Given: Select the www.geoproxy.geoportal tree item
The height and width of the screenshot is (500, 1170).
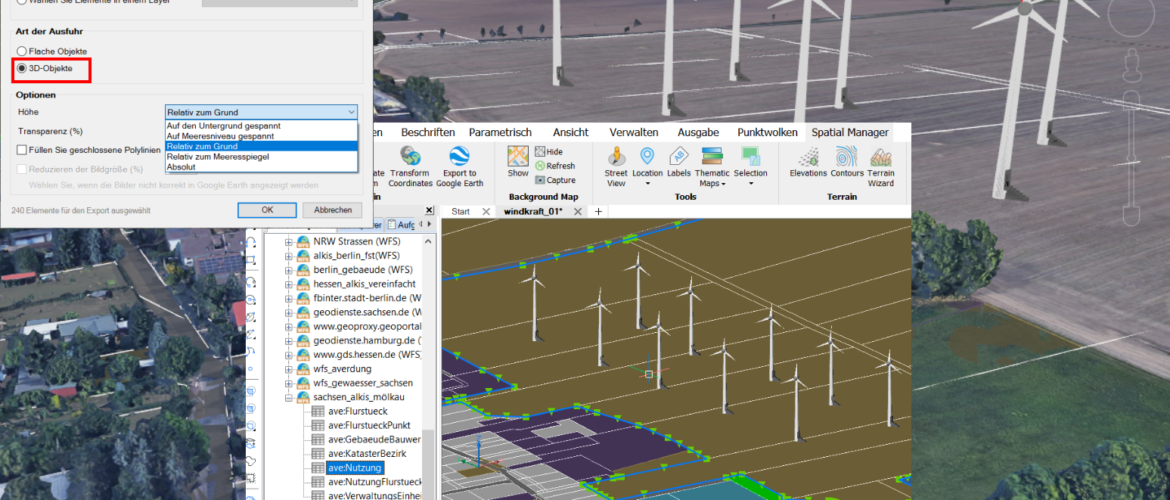Looking at the screenshot, I should (367, 326).
